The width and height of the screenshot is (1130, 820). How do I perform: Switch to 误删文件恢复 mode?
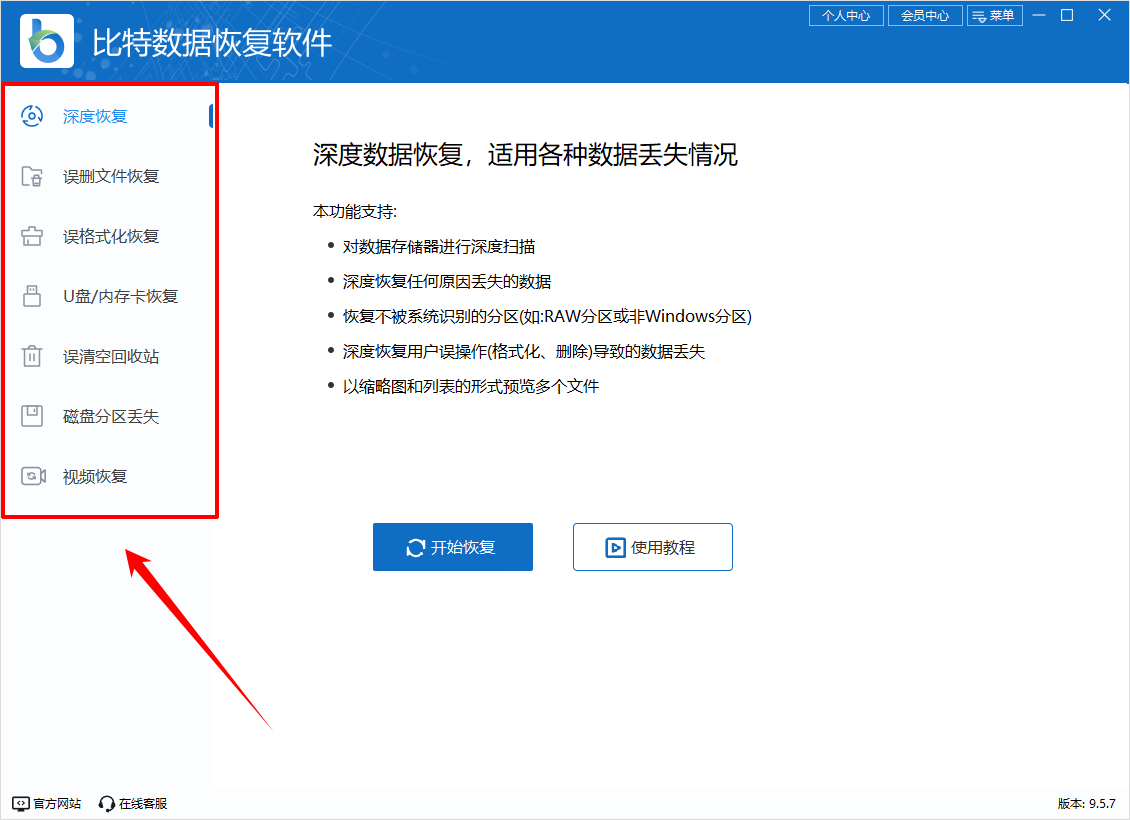point(111,176)
